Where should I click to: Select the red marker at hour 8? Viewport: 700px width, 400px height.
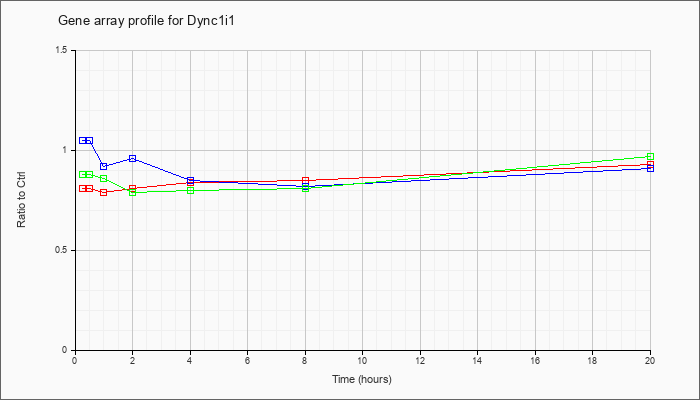pyautogui.click(x=305, y=180)
